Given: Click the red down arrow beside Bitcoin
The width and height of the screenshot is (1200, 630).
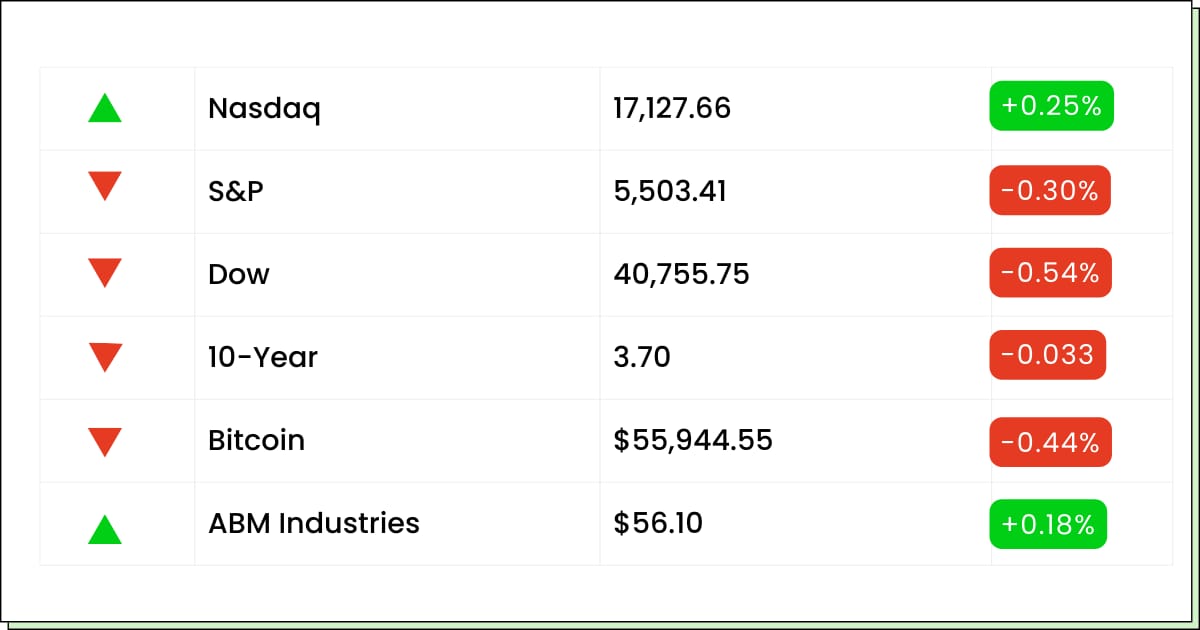Looking at the screenshot, I should click(105, 440).
